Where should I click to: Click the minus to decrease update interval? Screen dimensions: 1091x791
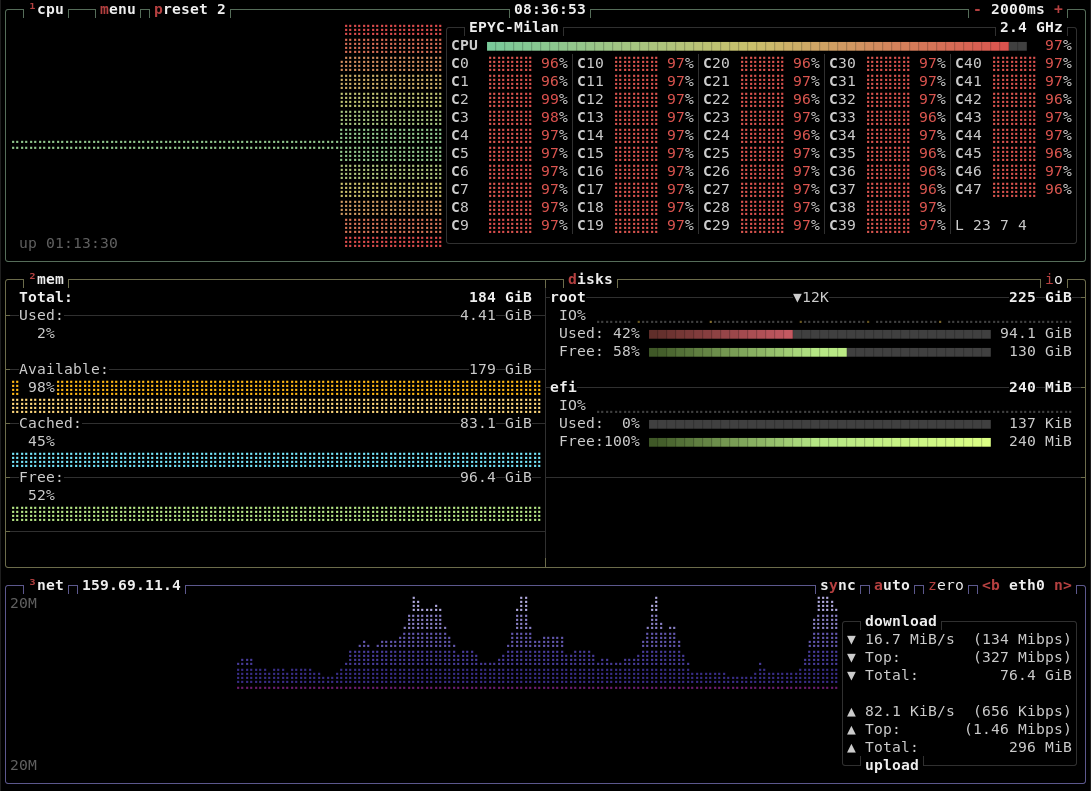[x=977, y=9]
